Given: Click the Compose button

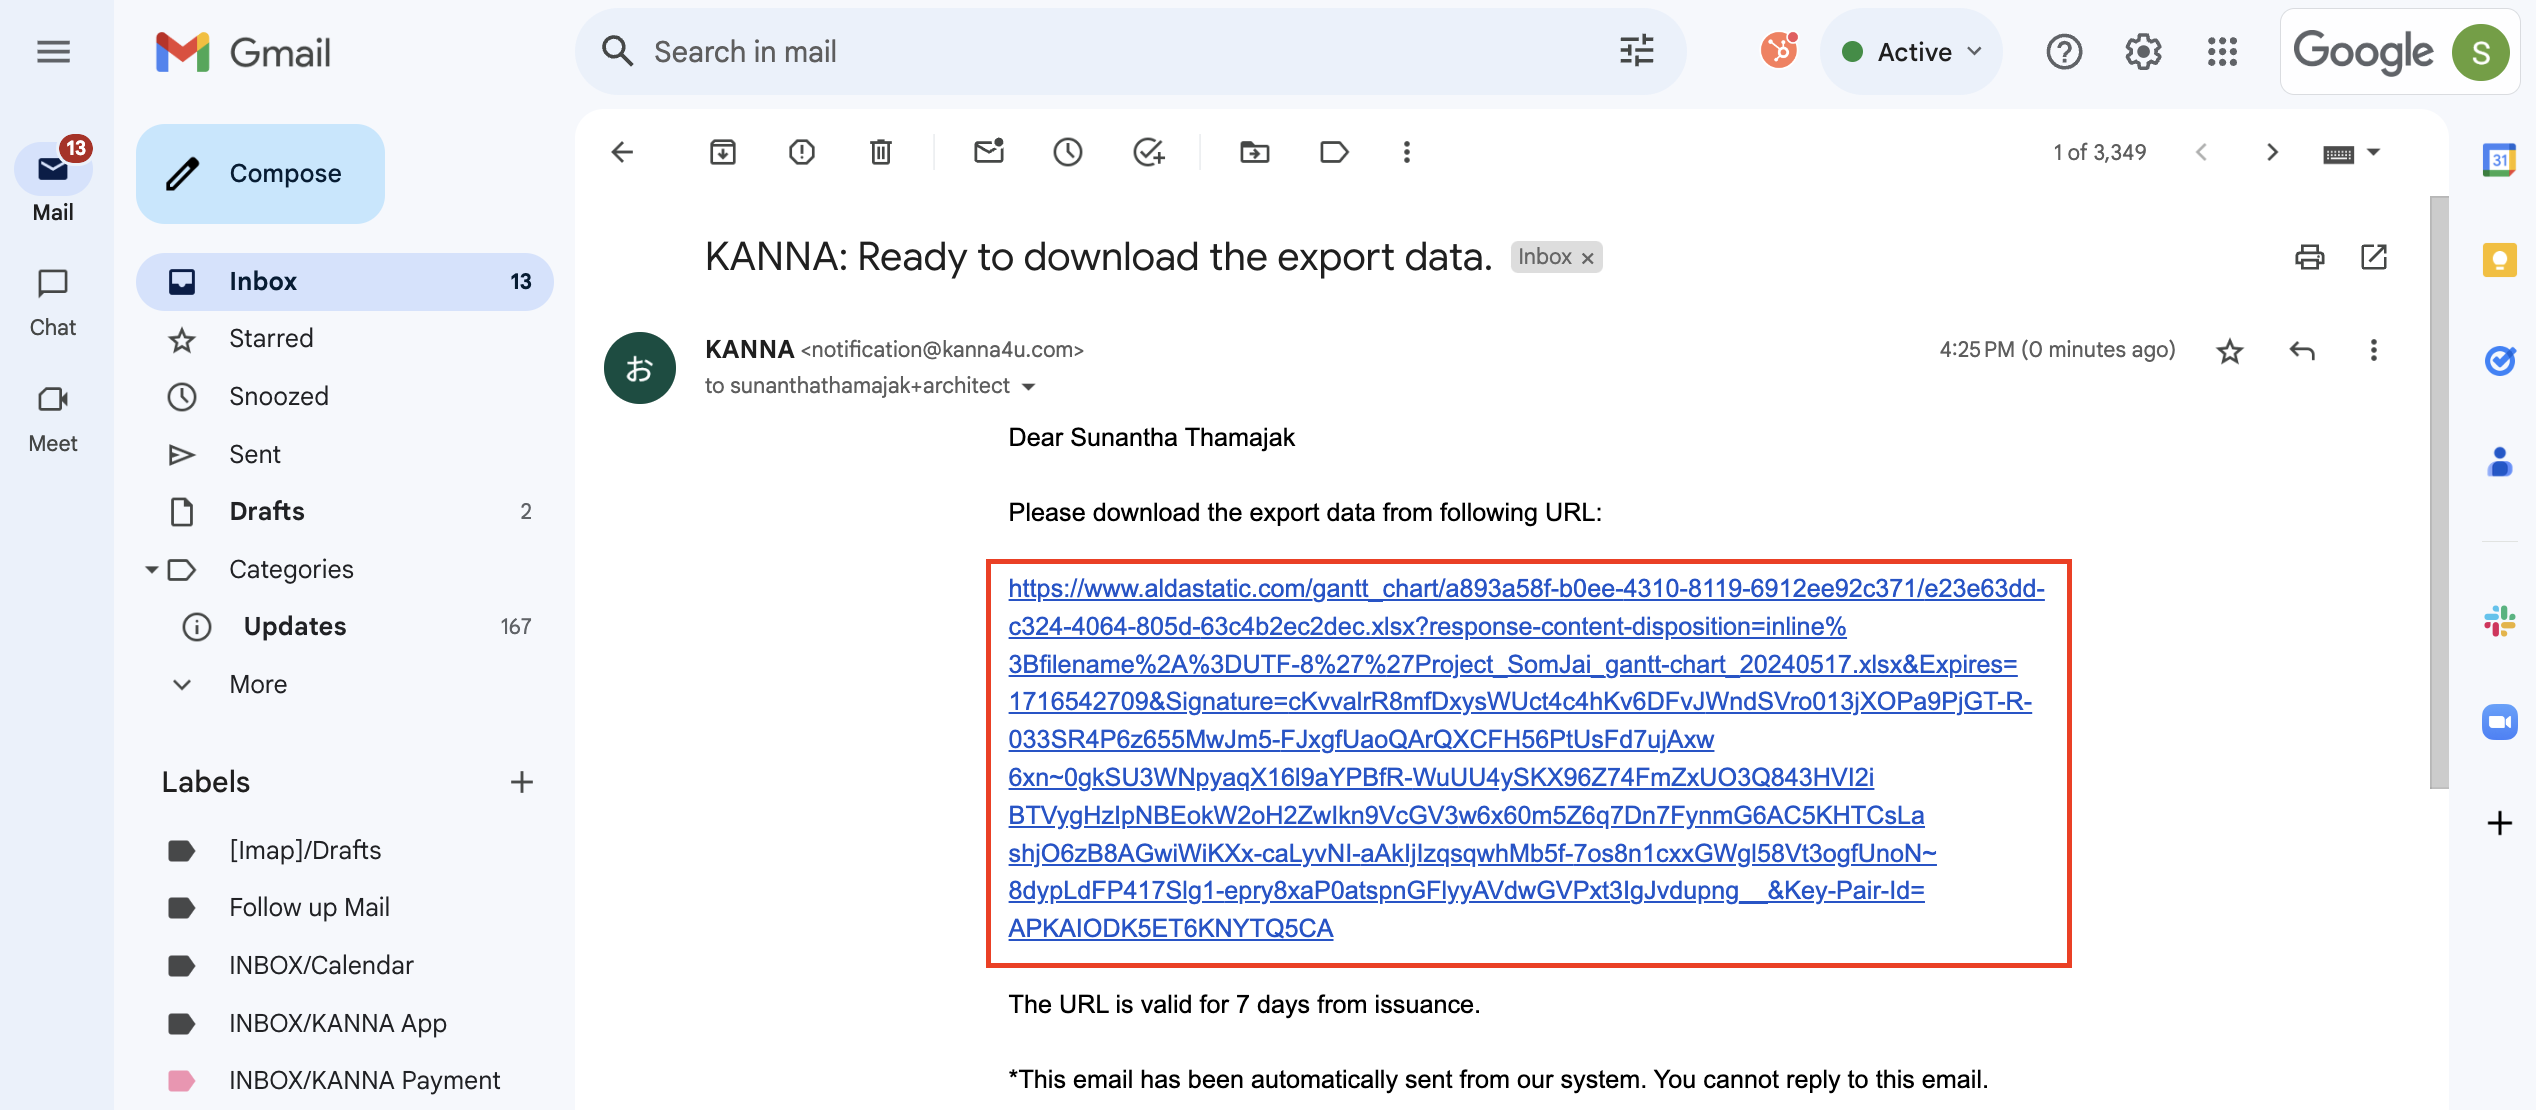Looking at the screenshot, I should tap(259, 173).
